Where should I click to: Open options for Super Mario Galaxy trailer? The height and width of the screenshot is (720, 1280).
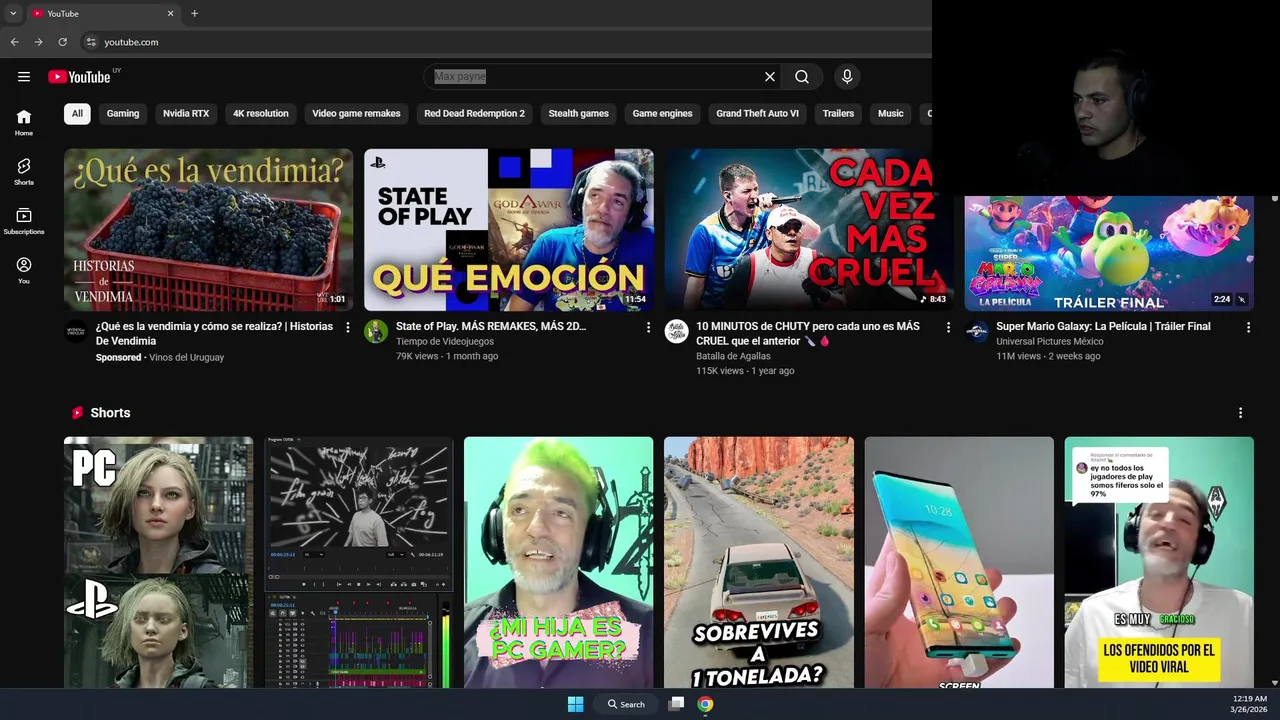pos(1248,327)
